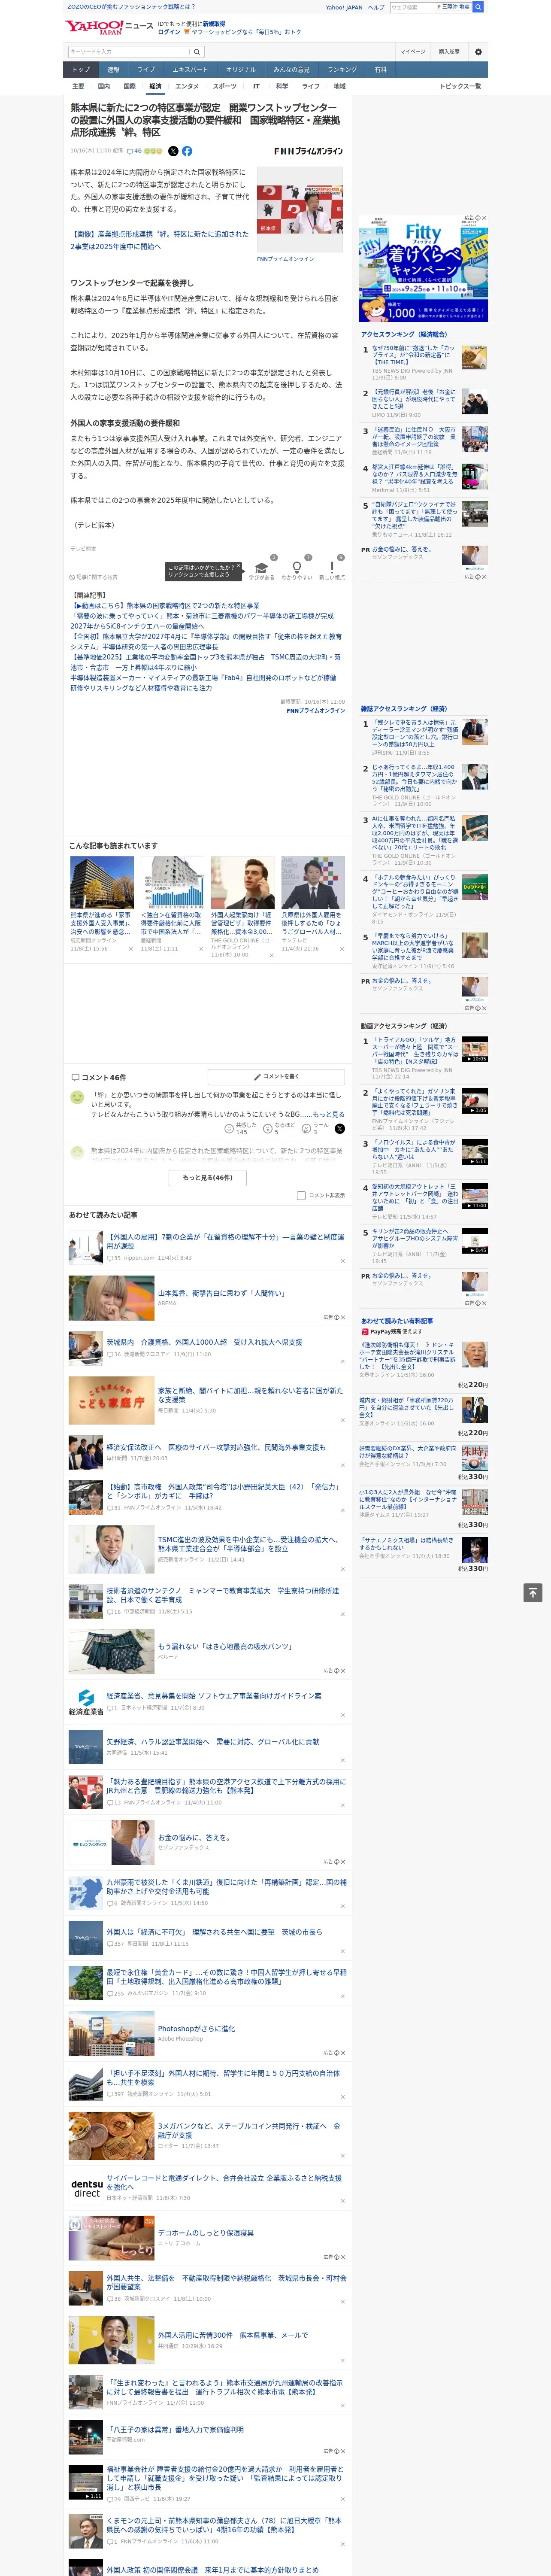Image resolution: width=551 pixels, height=2576 pixels.
Task: Click the マイページ link
Action: point(413,52)
